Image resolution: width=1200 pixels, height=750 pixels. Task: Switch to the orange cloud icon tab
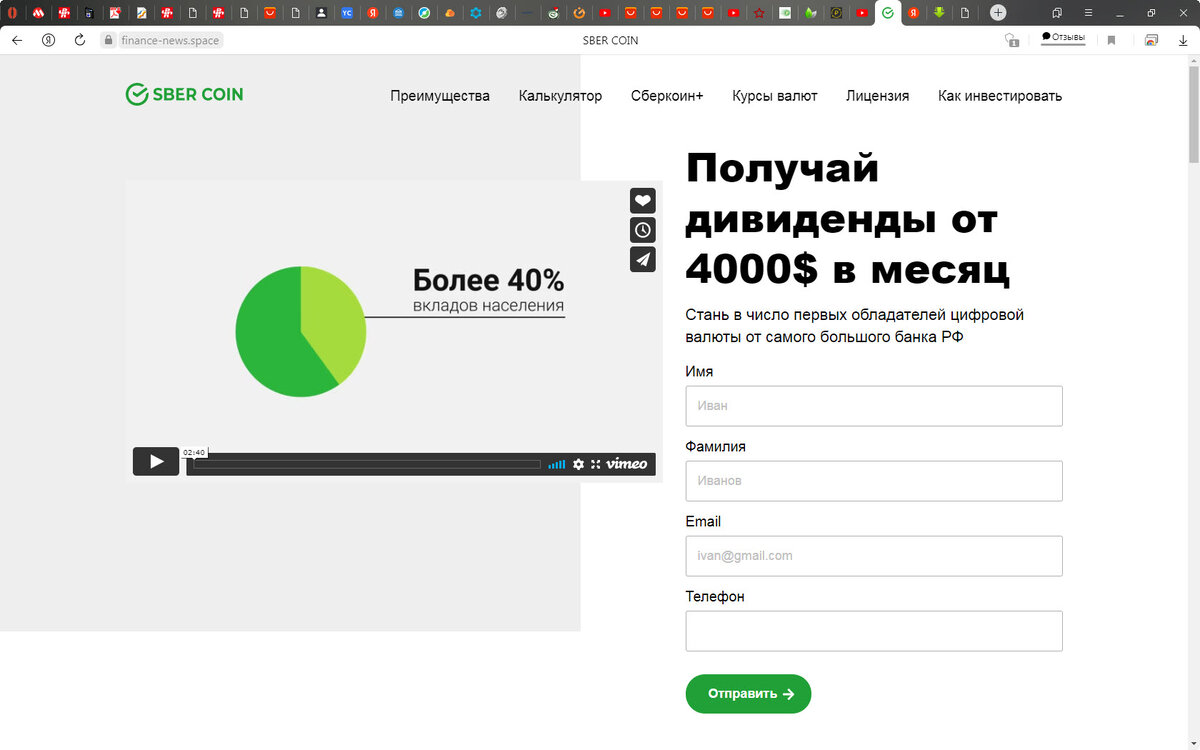coord(450,13)
